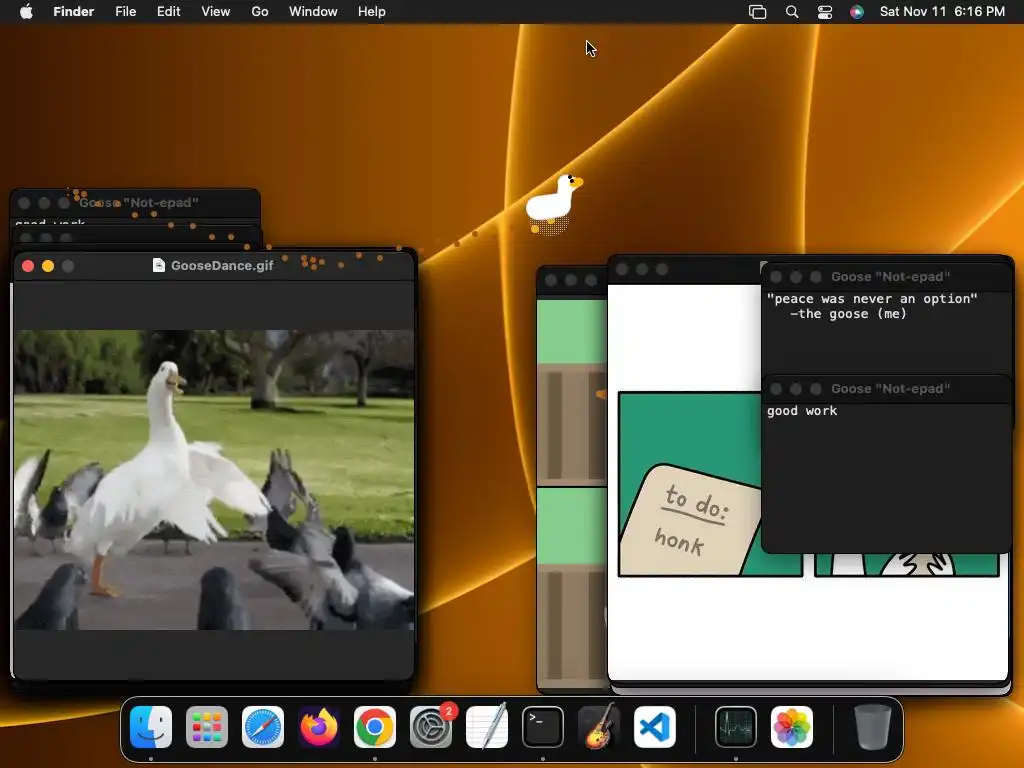
Task: Click the dancing goose image in GooseDance.gif
Action: coord(214,480)
